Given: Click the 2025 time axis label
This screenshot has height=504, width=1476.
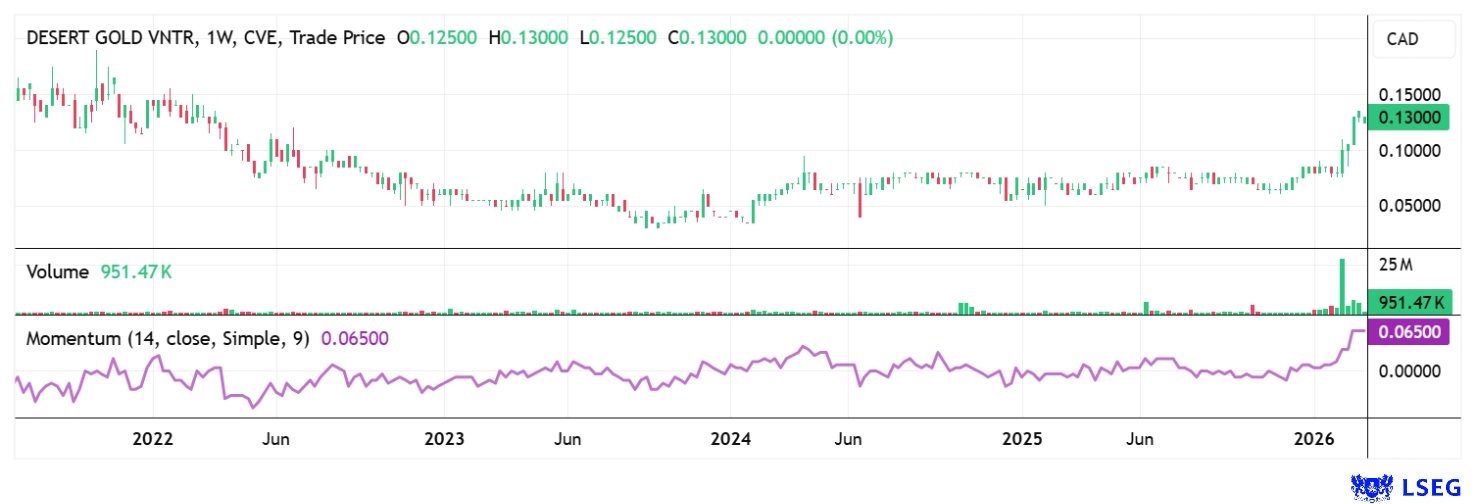Looking at the screenshot, I should 1022,439.
